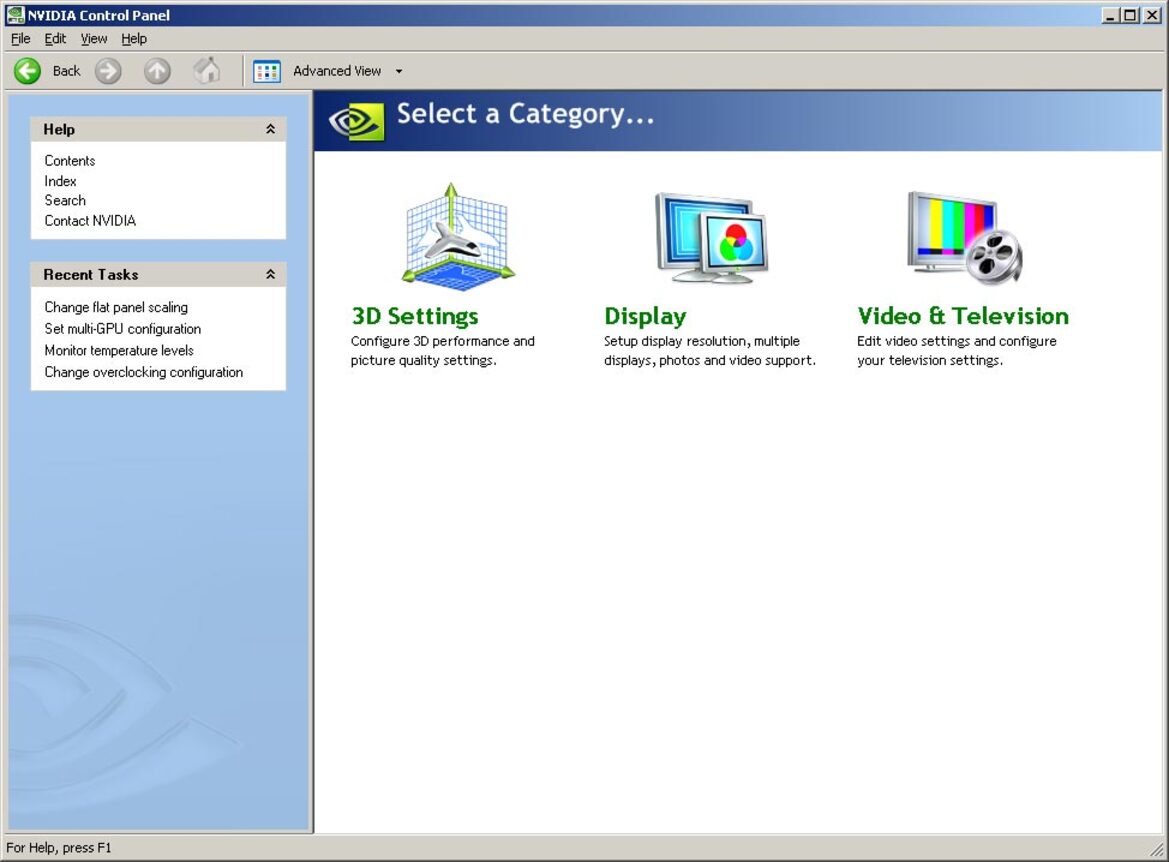
Task: Open Help Index link
Action: 60,180
